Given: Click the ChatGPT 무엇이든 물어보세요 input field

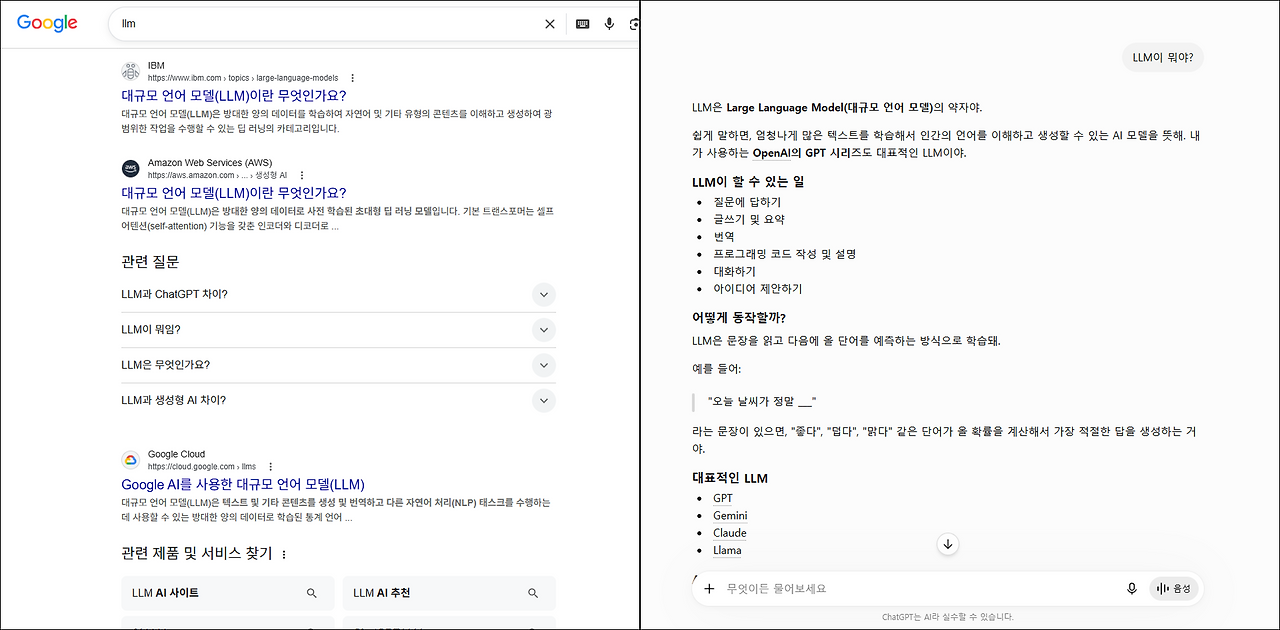Looking at the screenshot, I should 920,588.
